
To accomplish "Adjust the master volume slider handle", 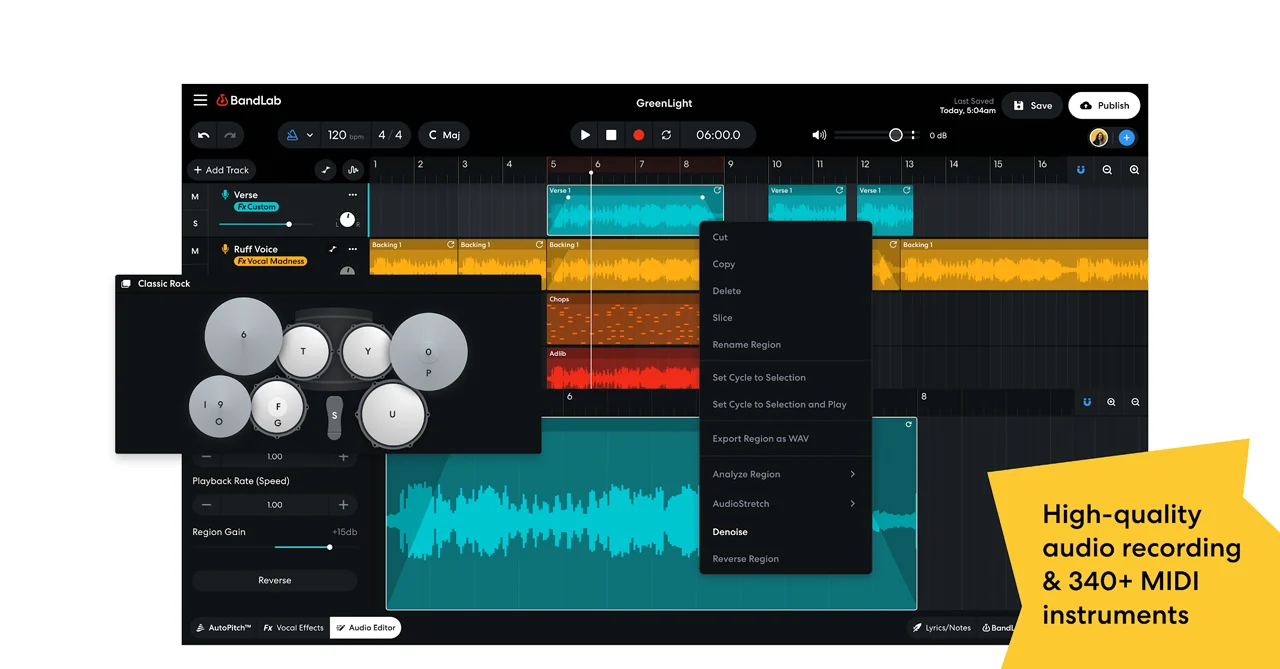I will (896, 135).
